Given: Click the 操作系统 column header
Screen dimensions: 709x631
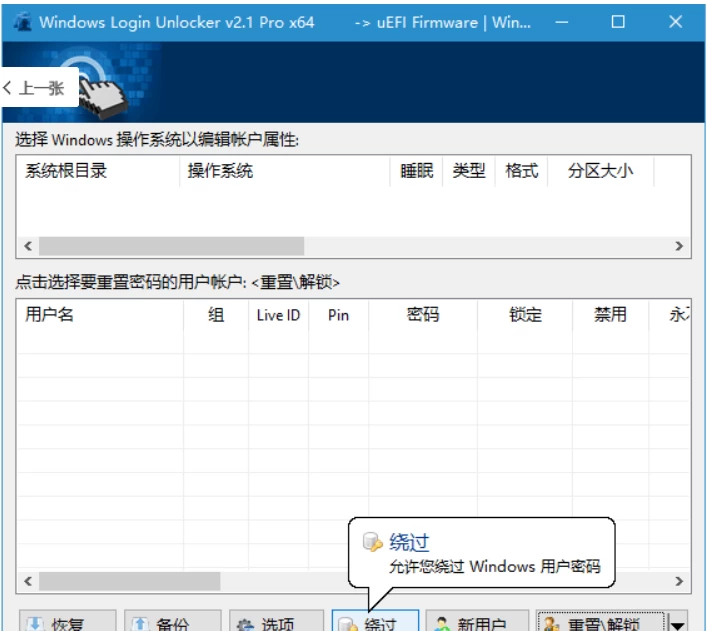Looking at the screenshot, I should pyautogui.click(x=284, y=171).
